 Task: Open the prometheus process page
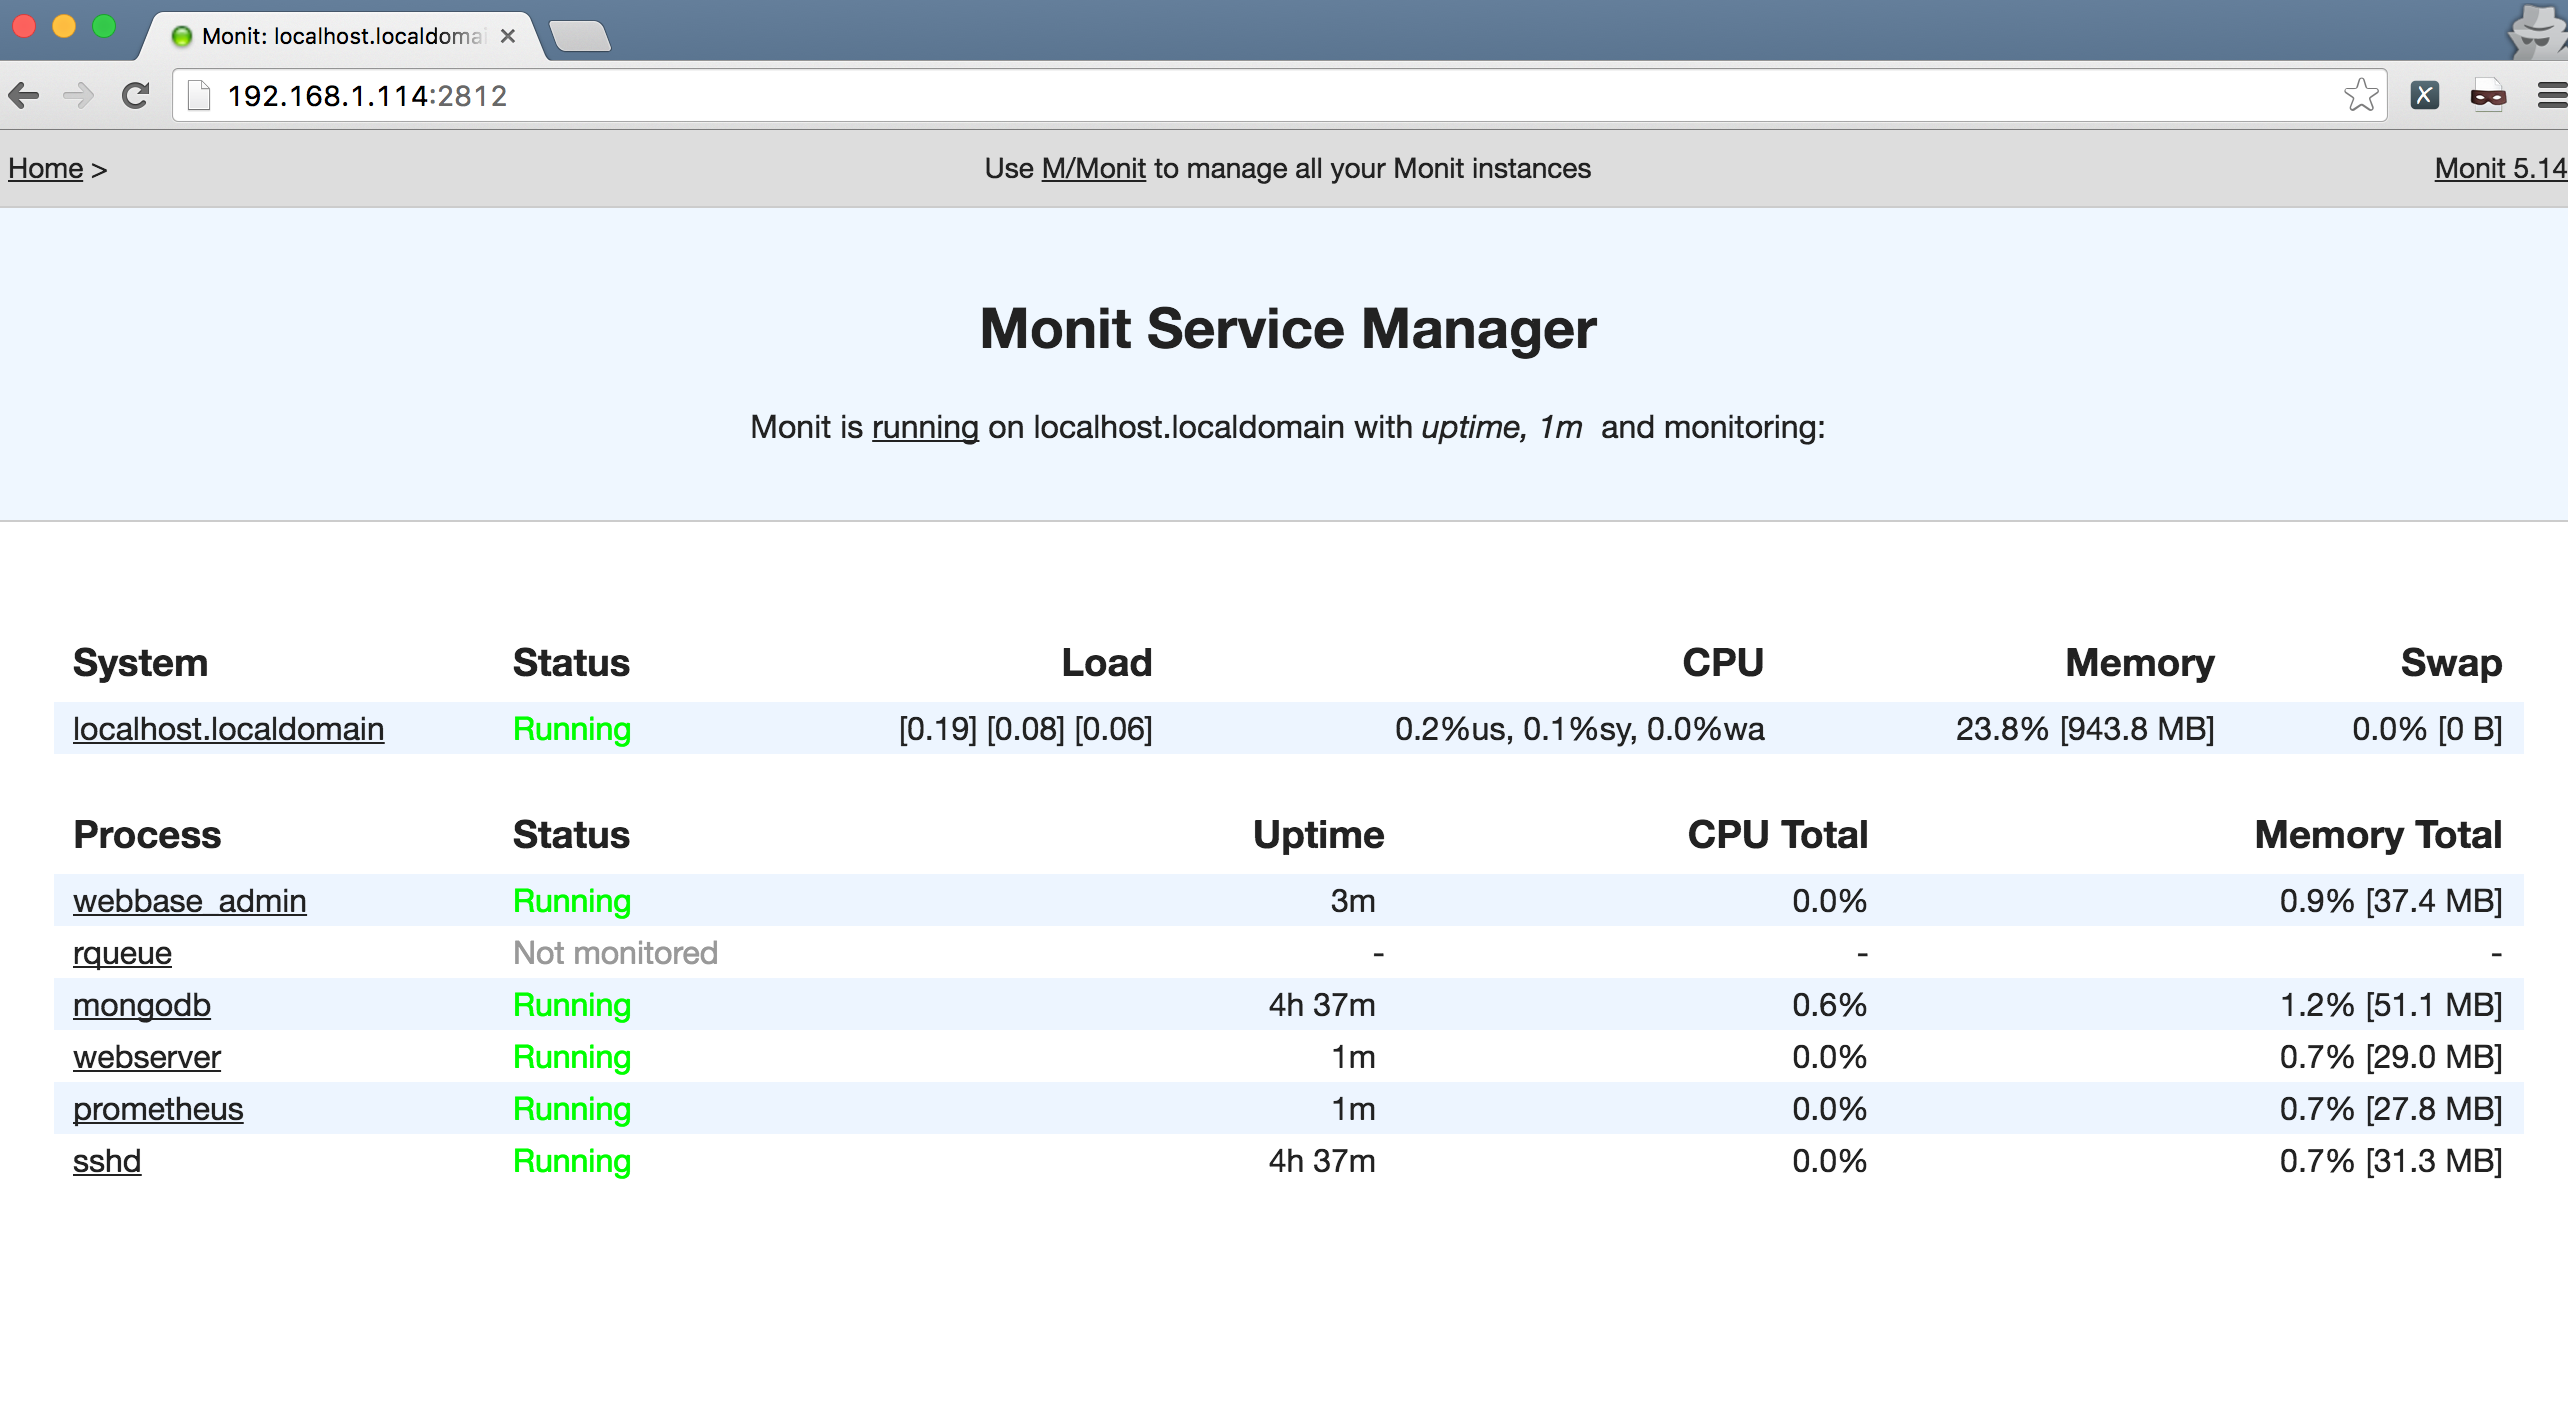[x=158, y=1109]
